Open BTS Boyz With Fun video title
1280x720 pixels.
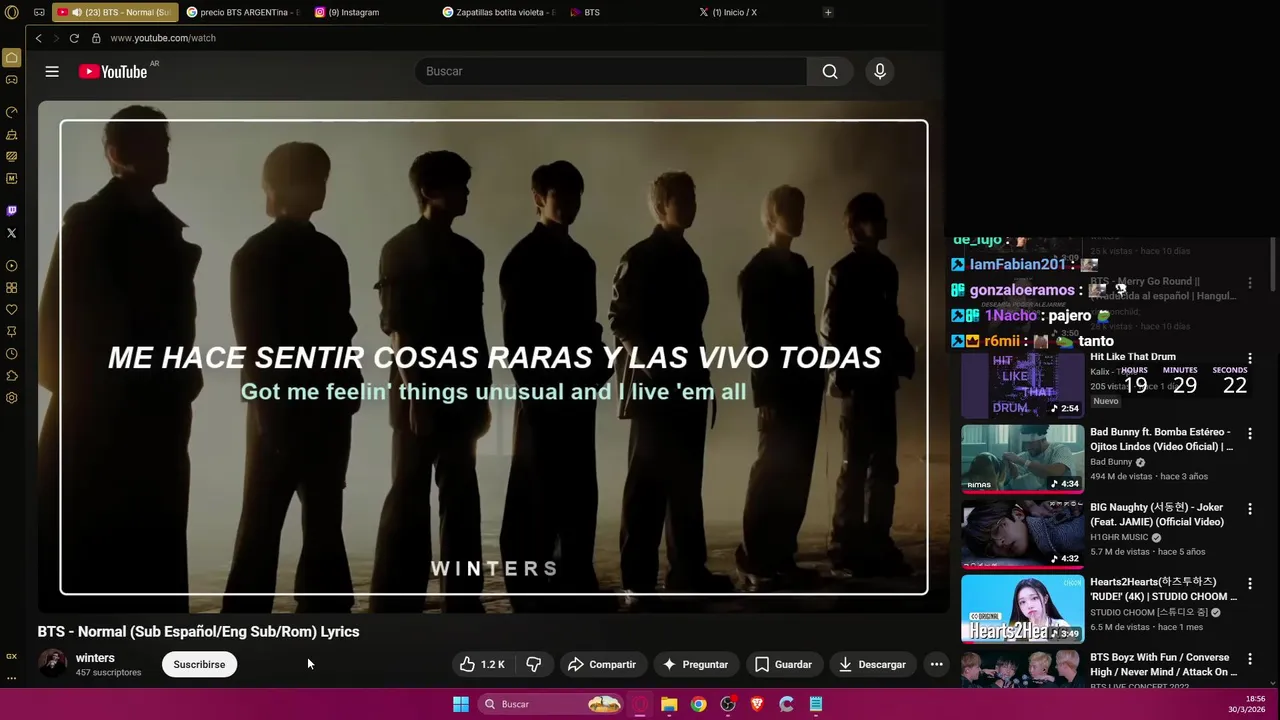click(1163, 664)
